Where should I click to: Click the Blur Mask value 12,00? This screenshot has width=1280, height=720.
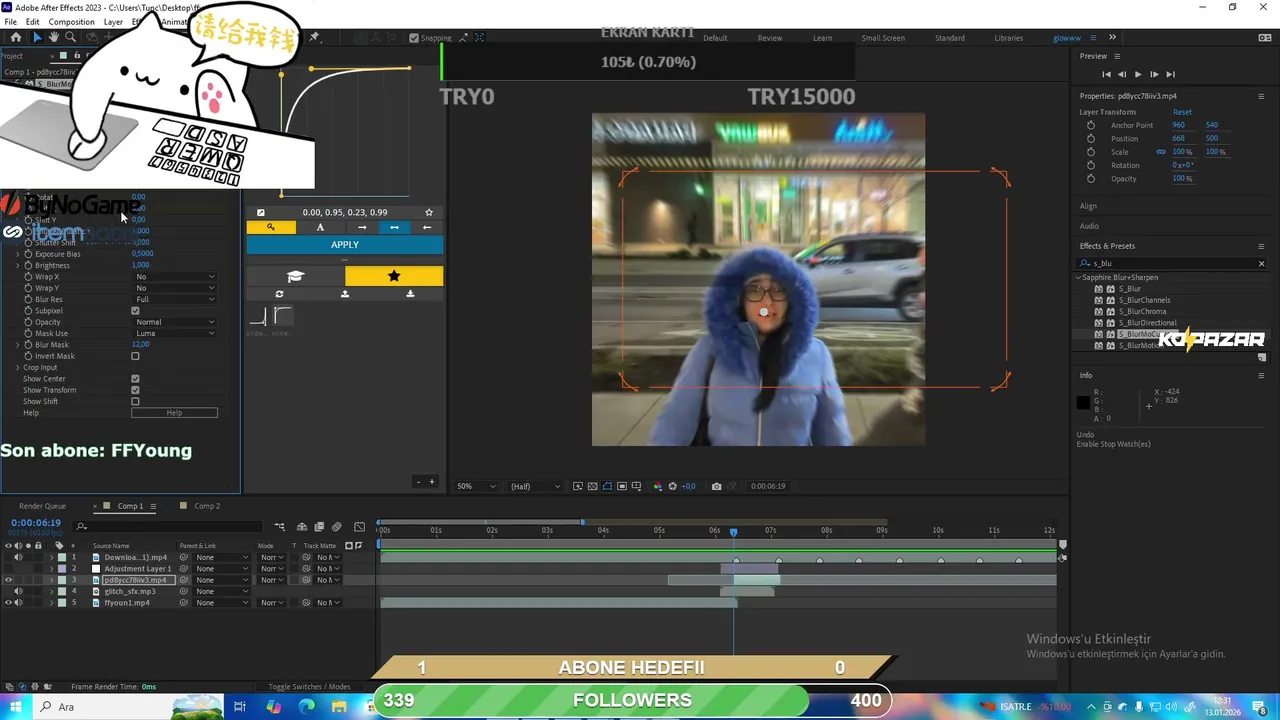140,345
